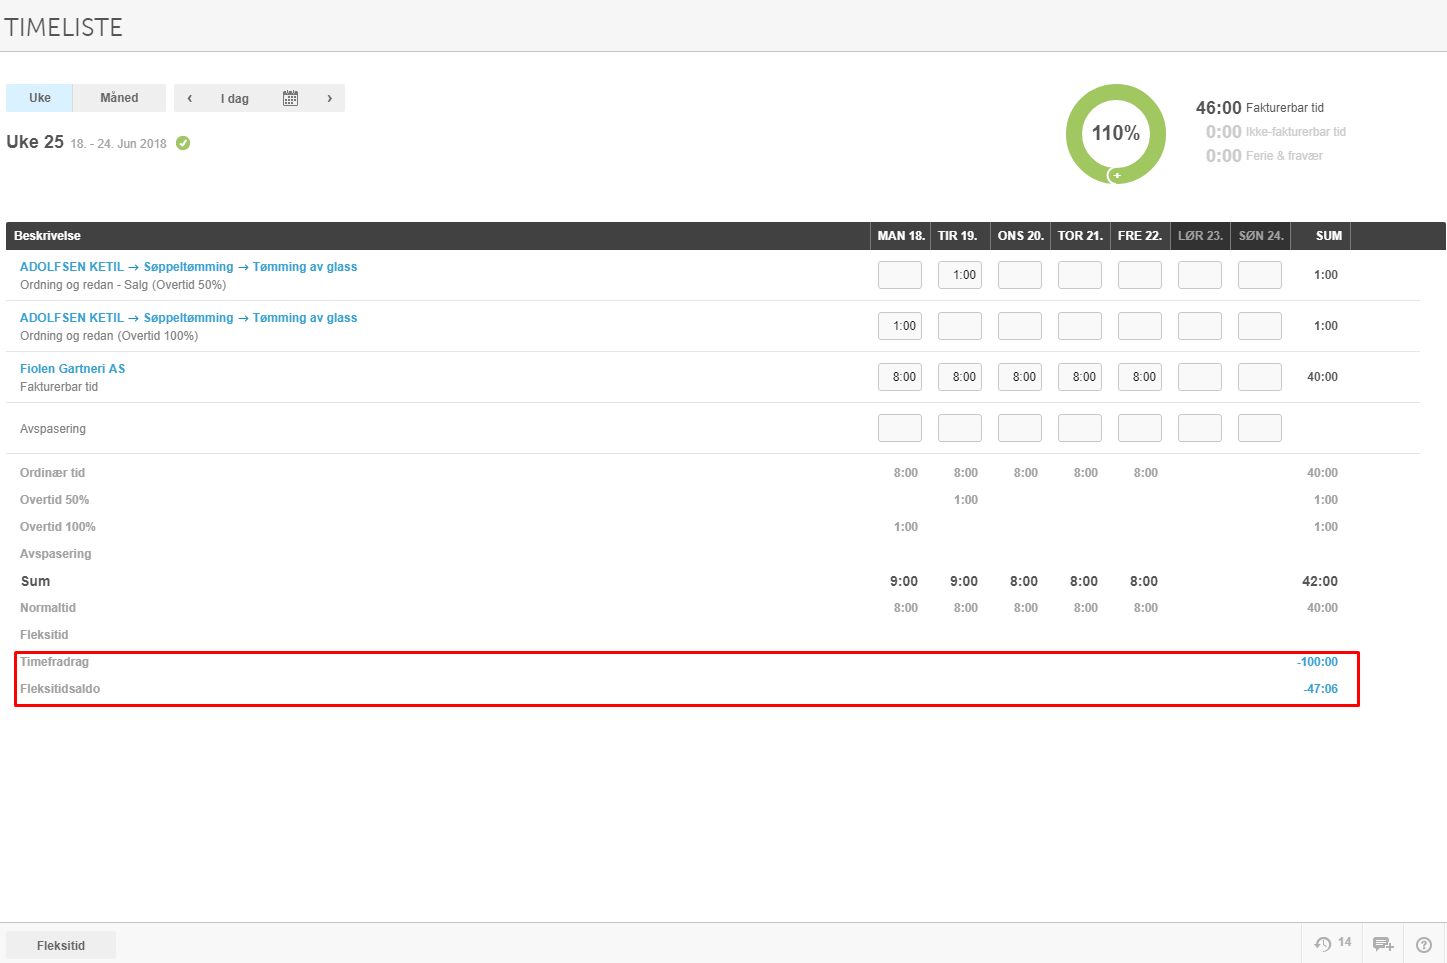The height and width of the screenshot is (963, 1447).
Task: Click the FRE 22. column header
Action: tap(1140, 236)
